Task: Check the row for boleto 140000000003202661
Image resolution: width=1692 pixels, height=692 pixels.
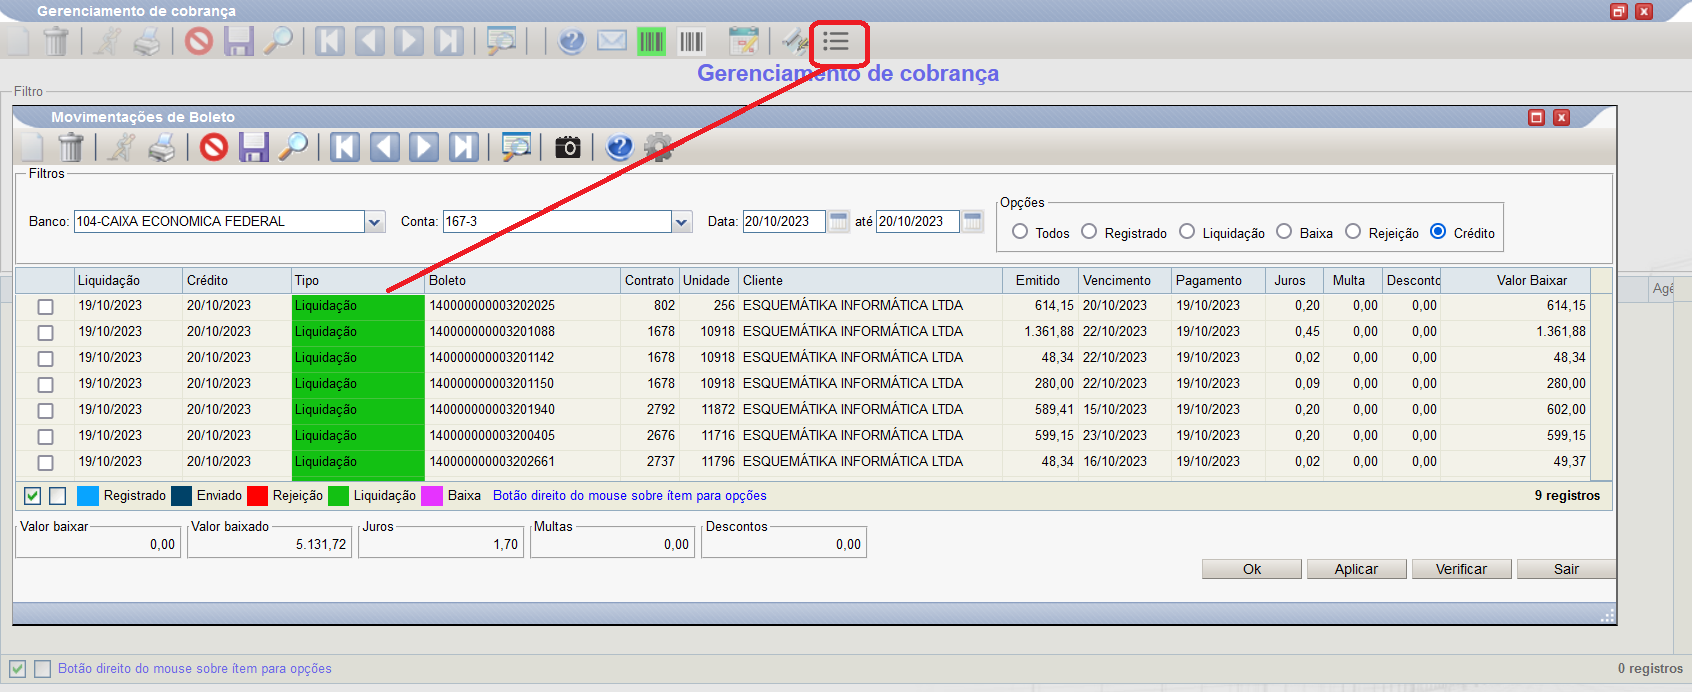Action: (x=45, y=463)
